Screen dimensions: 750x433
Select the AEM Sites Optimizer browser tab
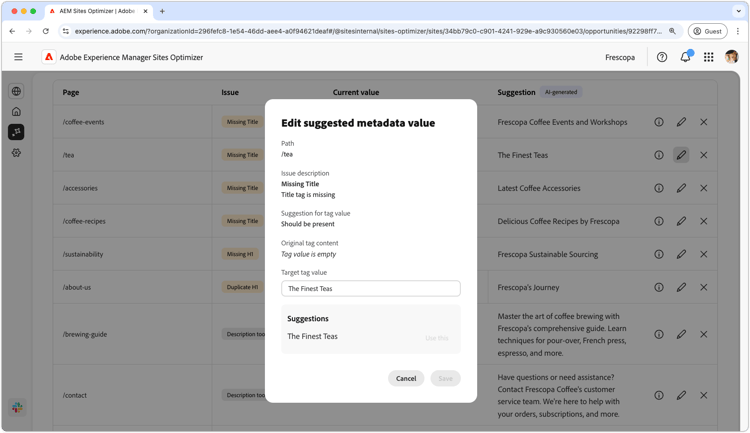point(95,11)
